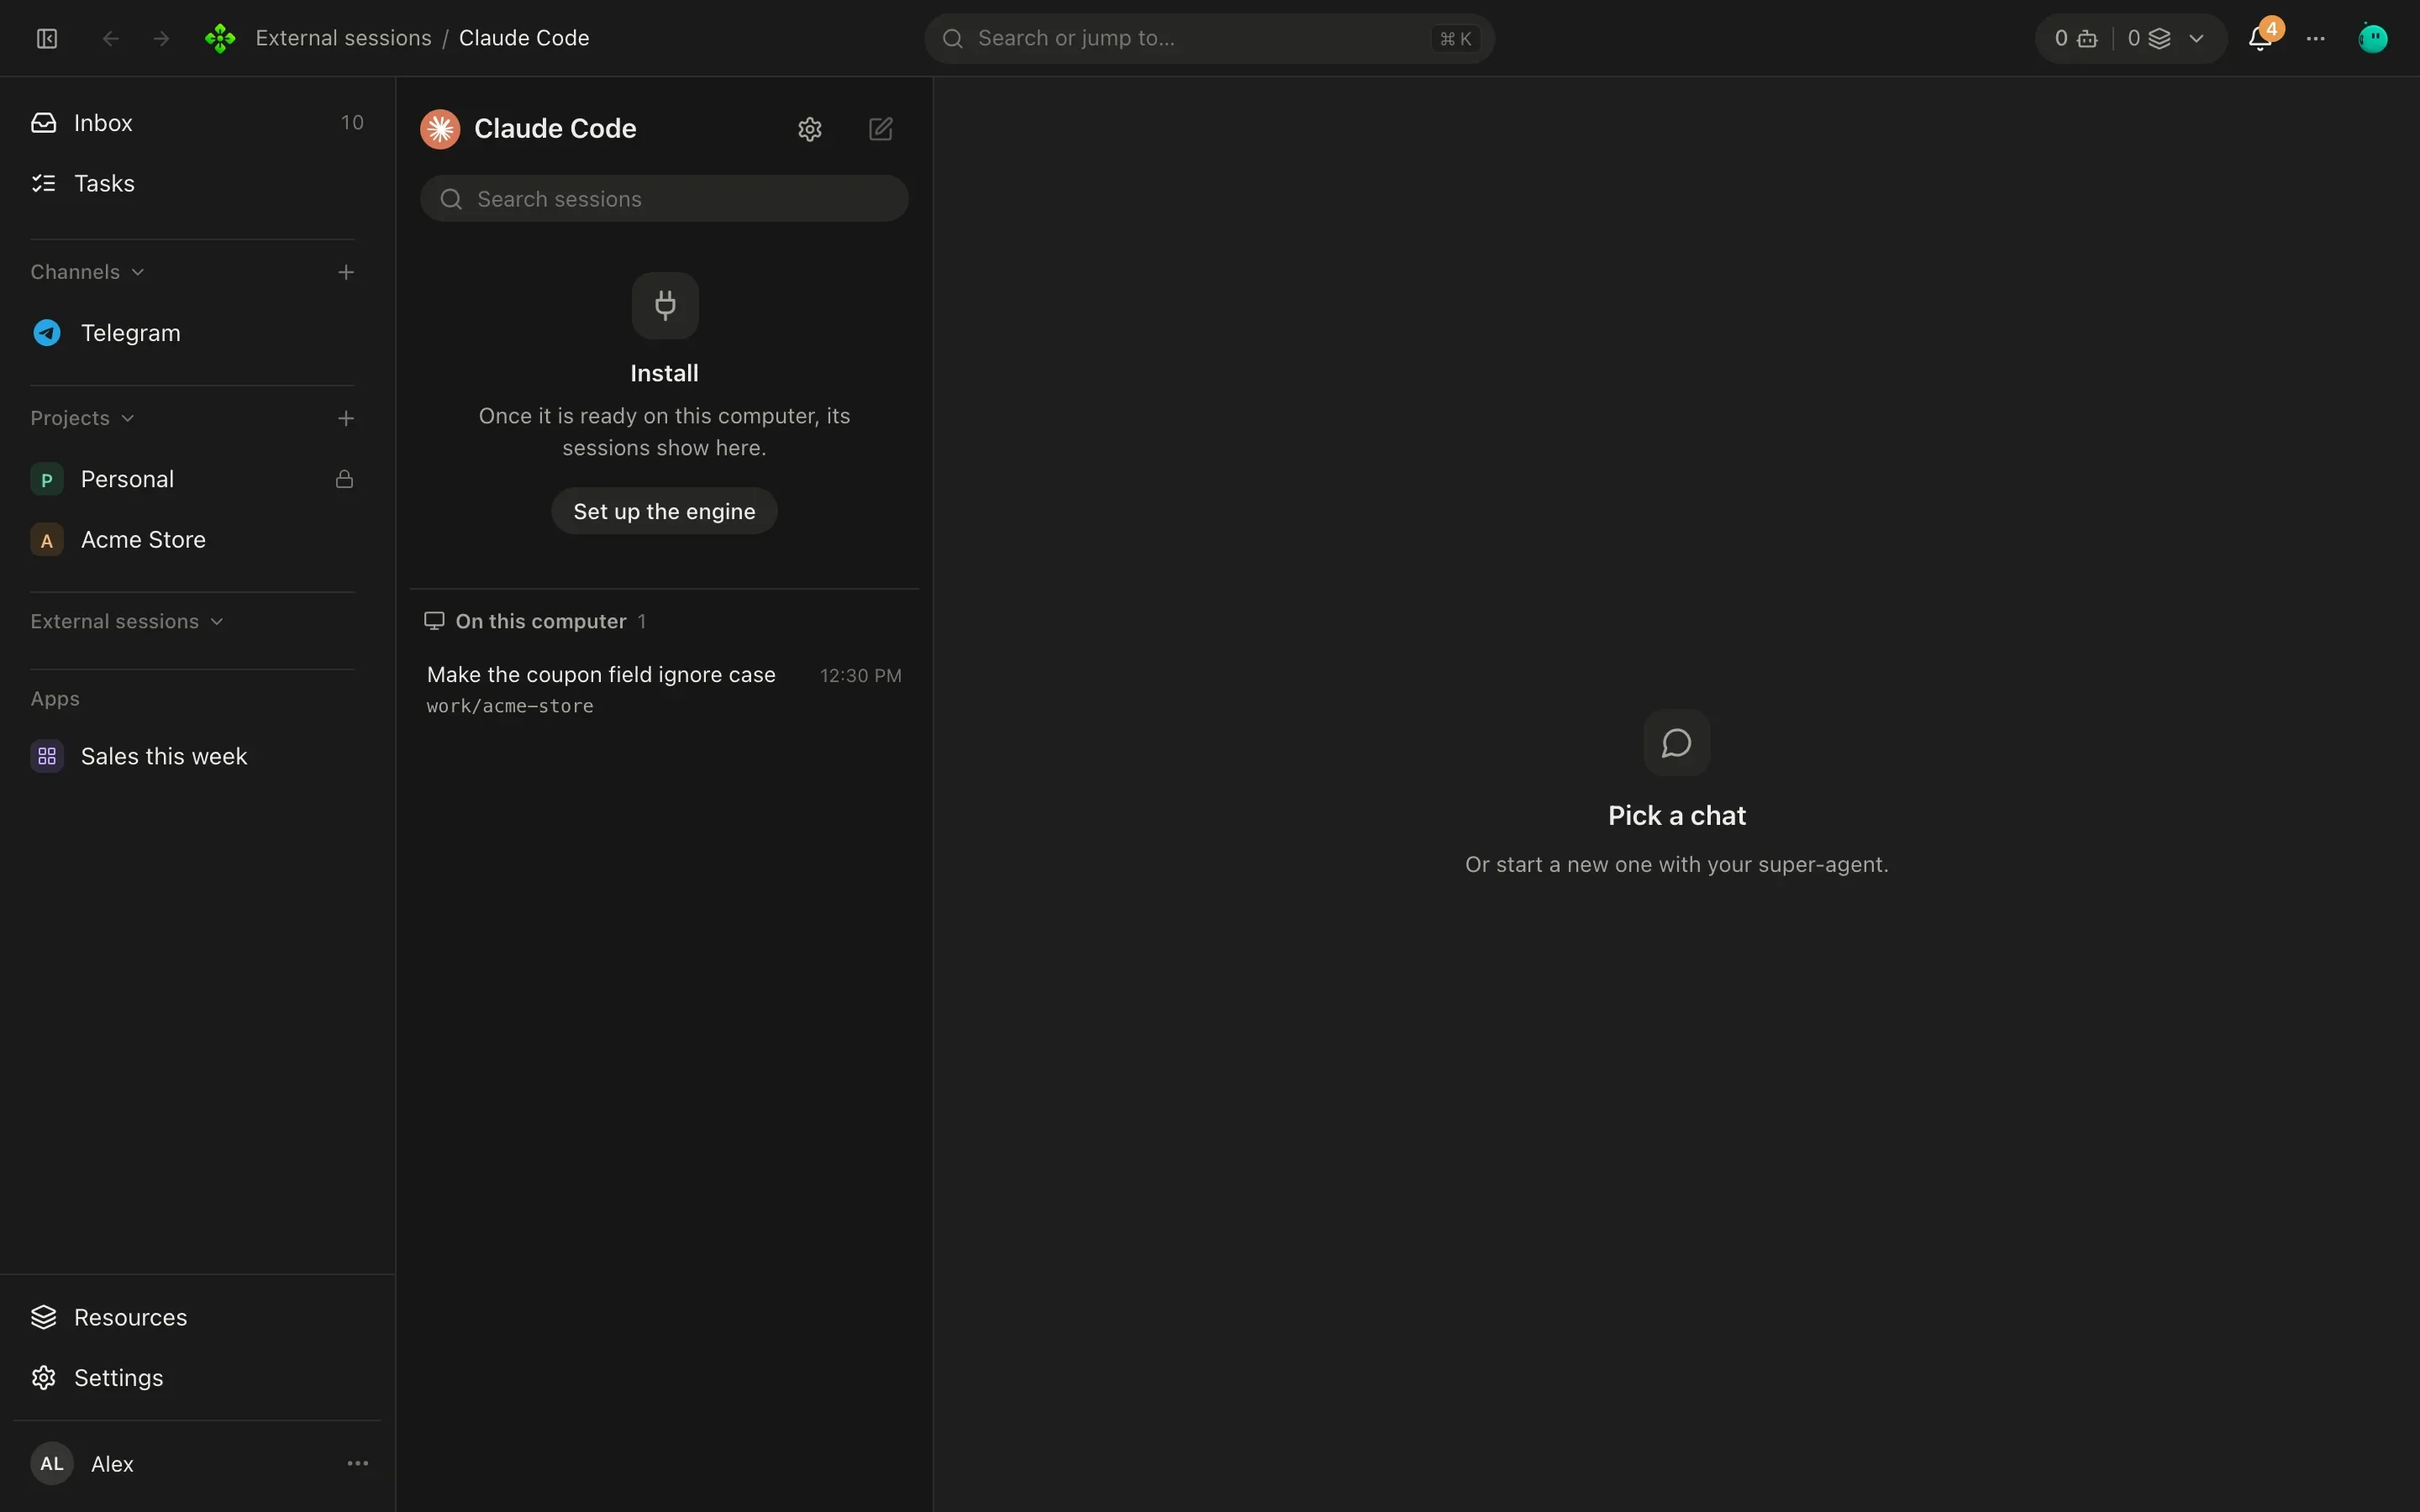Click the plug Install icon

(x=665, y=305)
